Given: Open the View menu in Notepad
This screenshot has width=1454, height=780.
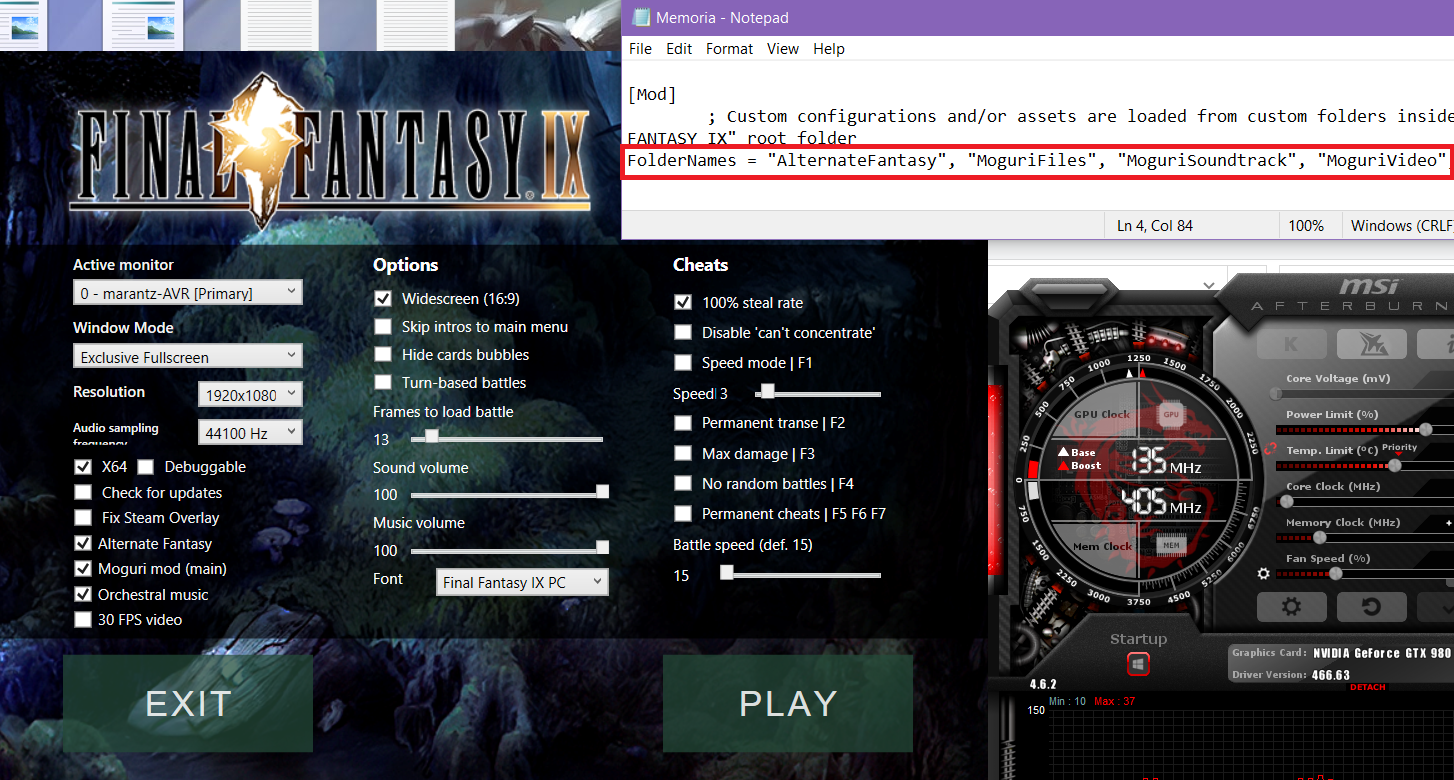Looking at the screenshot, I should pos(783,48).
